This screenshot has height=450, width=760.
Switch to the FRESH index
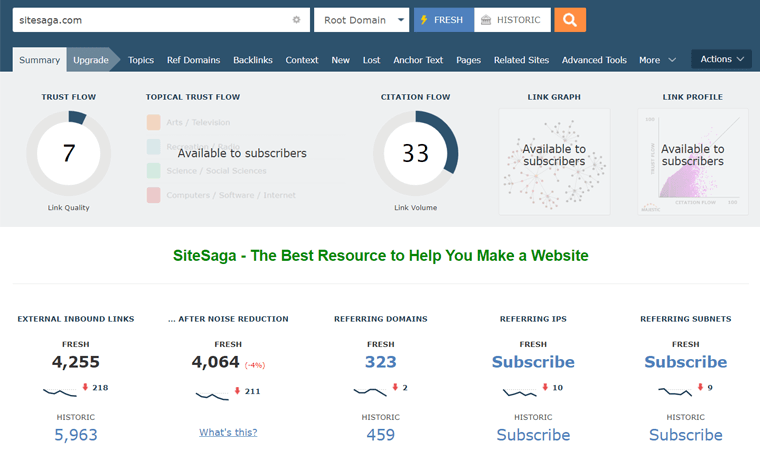[x=443, y=20]
